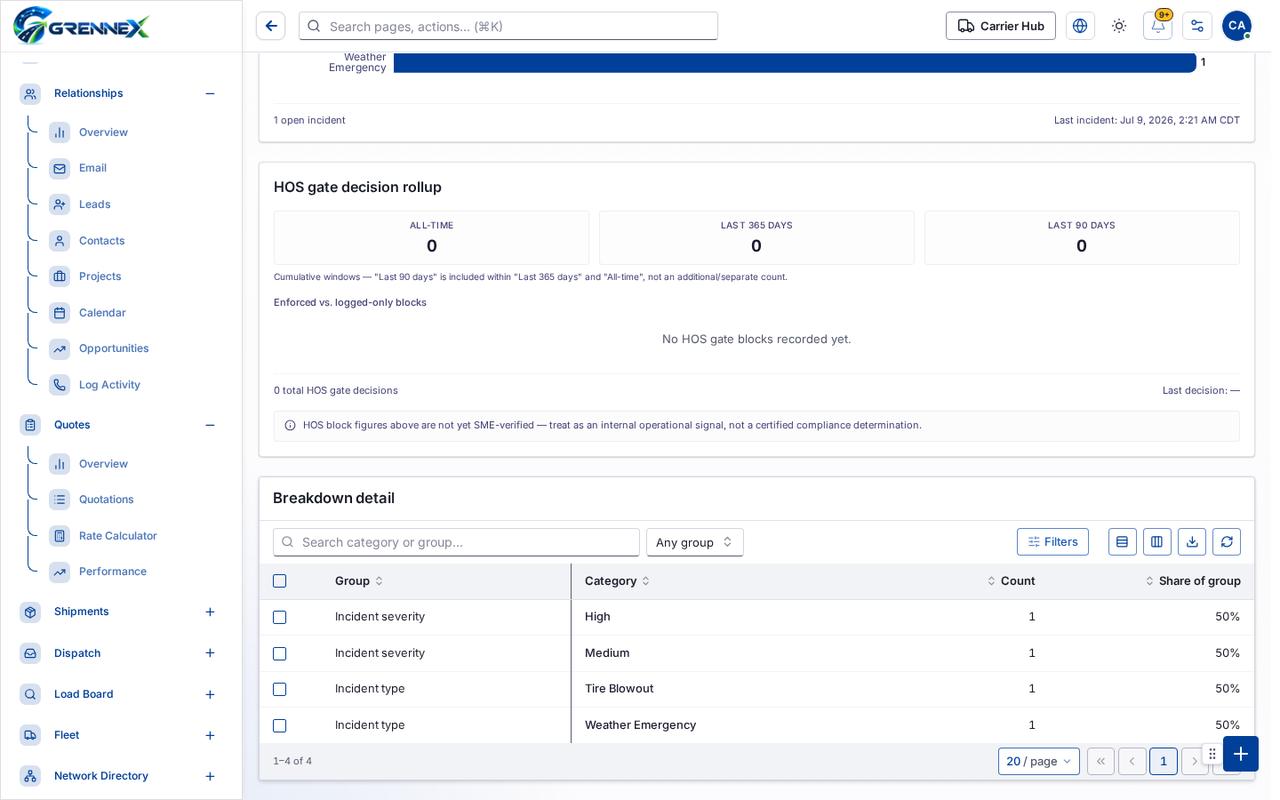The image size is (1280, 800).
Task: Open the CA user avatar menu
Action: tap(1237, 26)
